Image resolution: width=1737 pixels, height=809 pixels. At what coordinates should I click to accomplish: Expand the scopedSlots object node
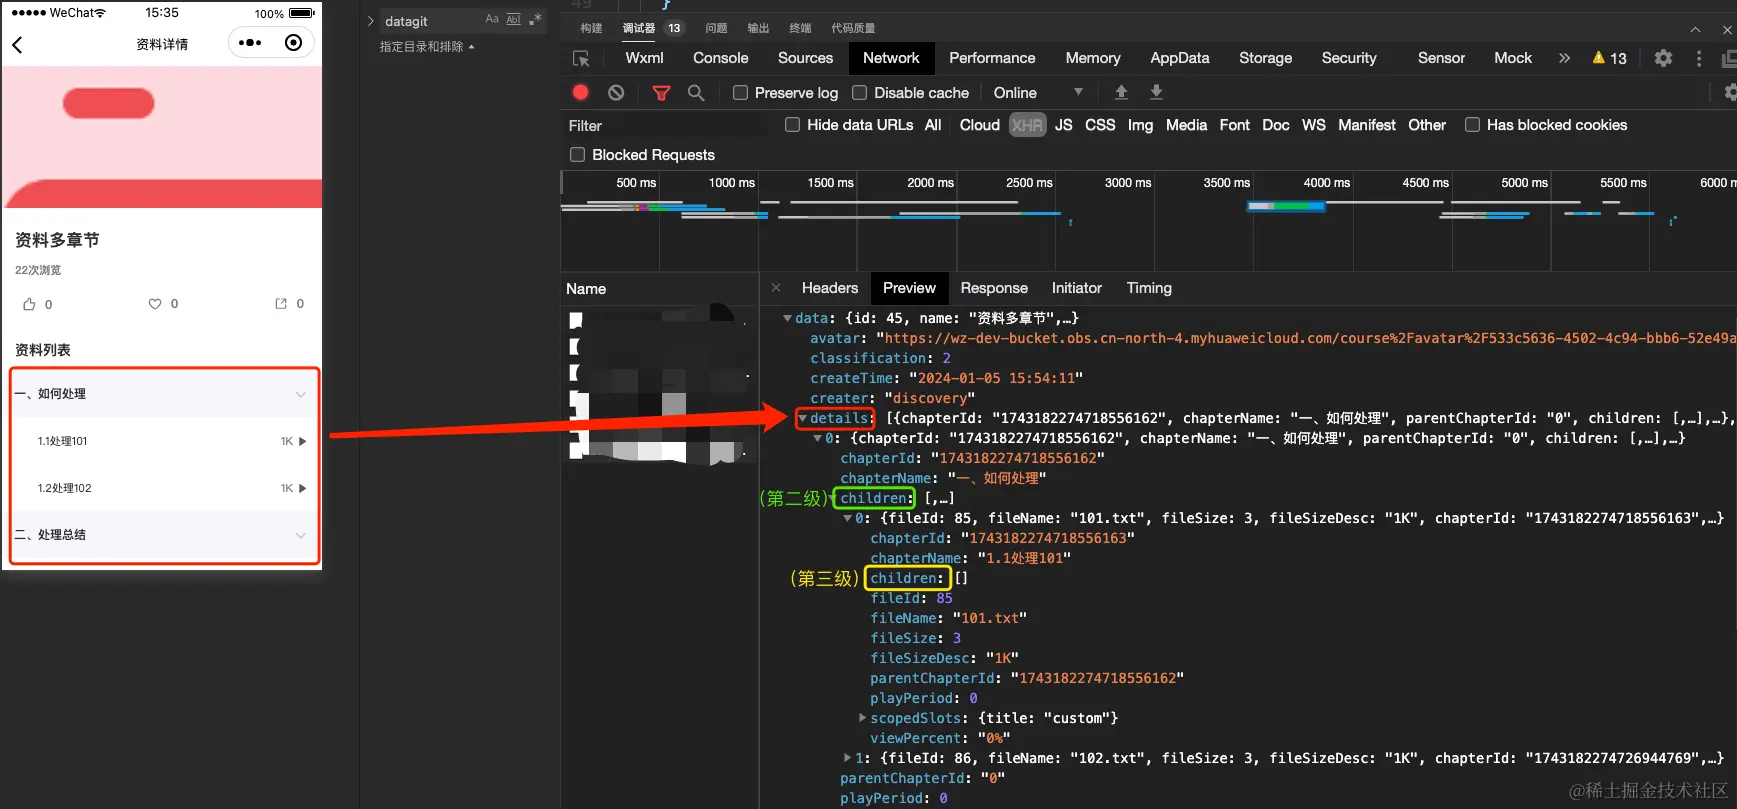pos(862,718)
